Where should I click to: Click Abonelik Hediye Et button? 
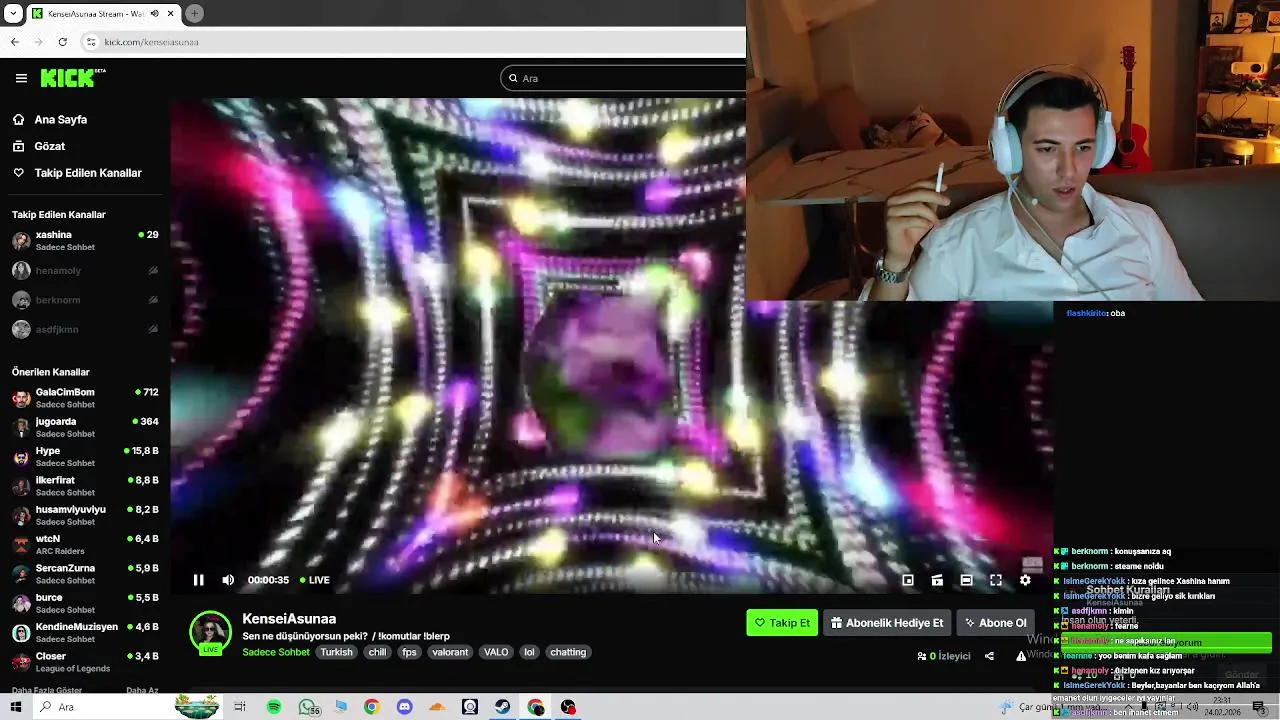click(887, 623)
